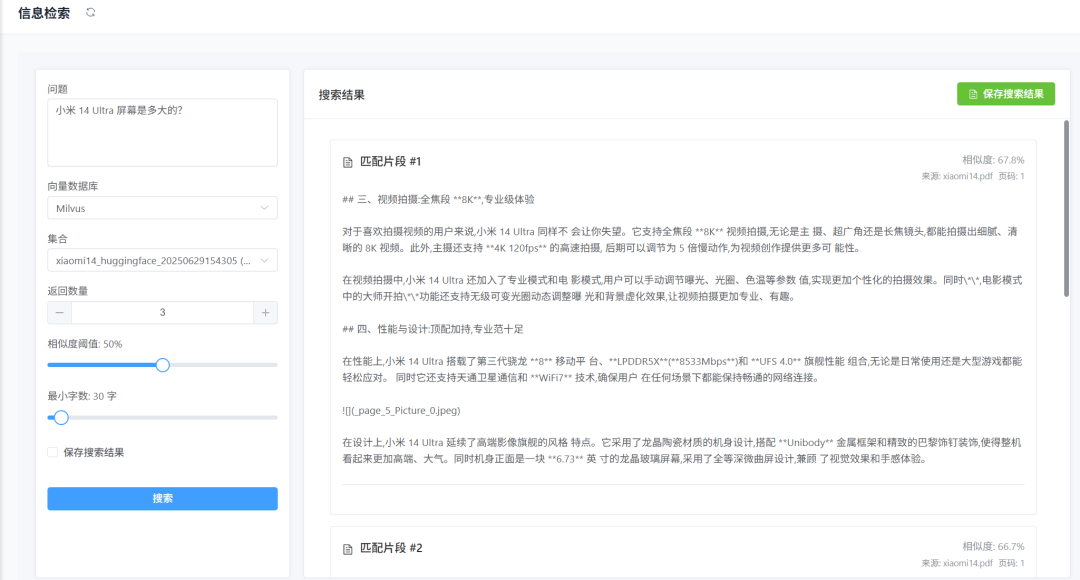
Task: Click the ## 三、视频拍摄 heading line
Action: point(438,200)
